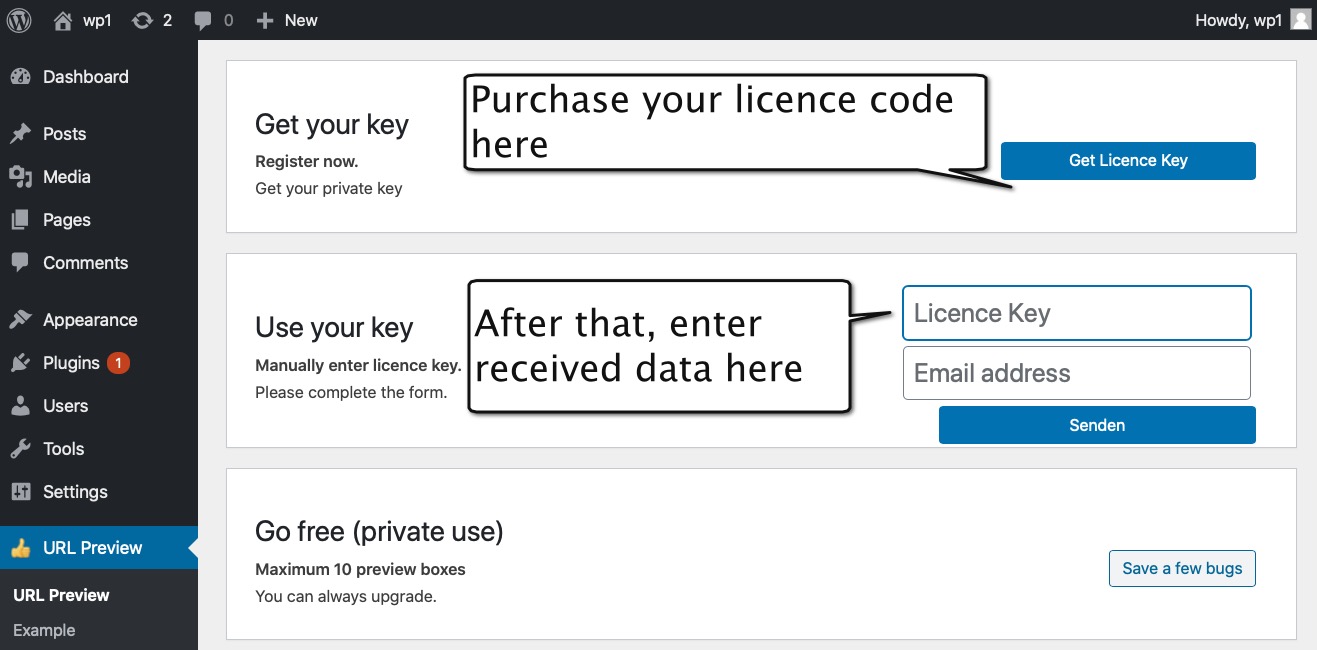Viewport: 1317px width, 650px height.
Task: Click the Posts pushpin icon
Action: pyautogui.click(x=20, y=134)
